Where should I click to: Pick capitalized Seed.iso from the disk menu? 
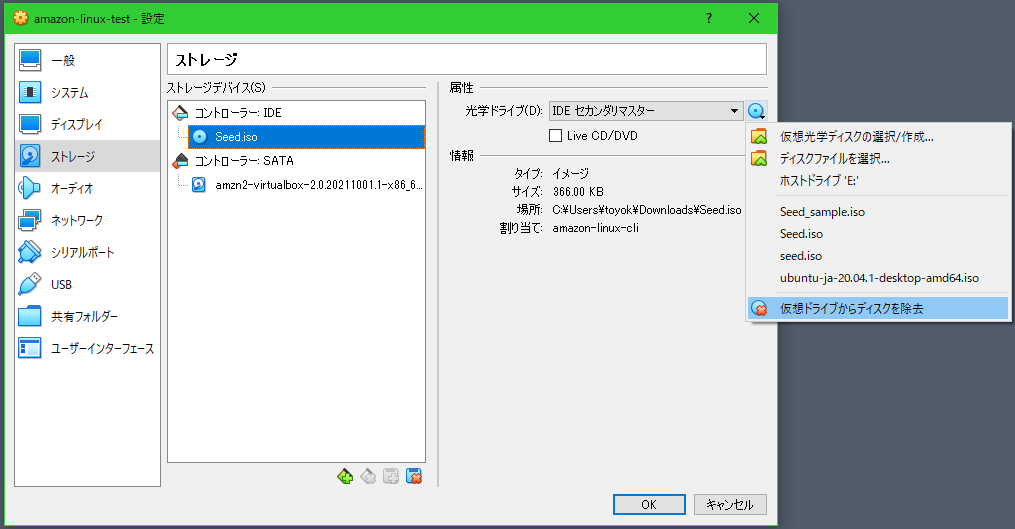tap(878, 234)
